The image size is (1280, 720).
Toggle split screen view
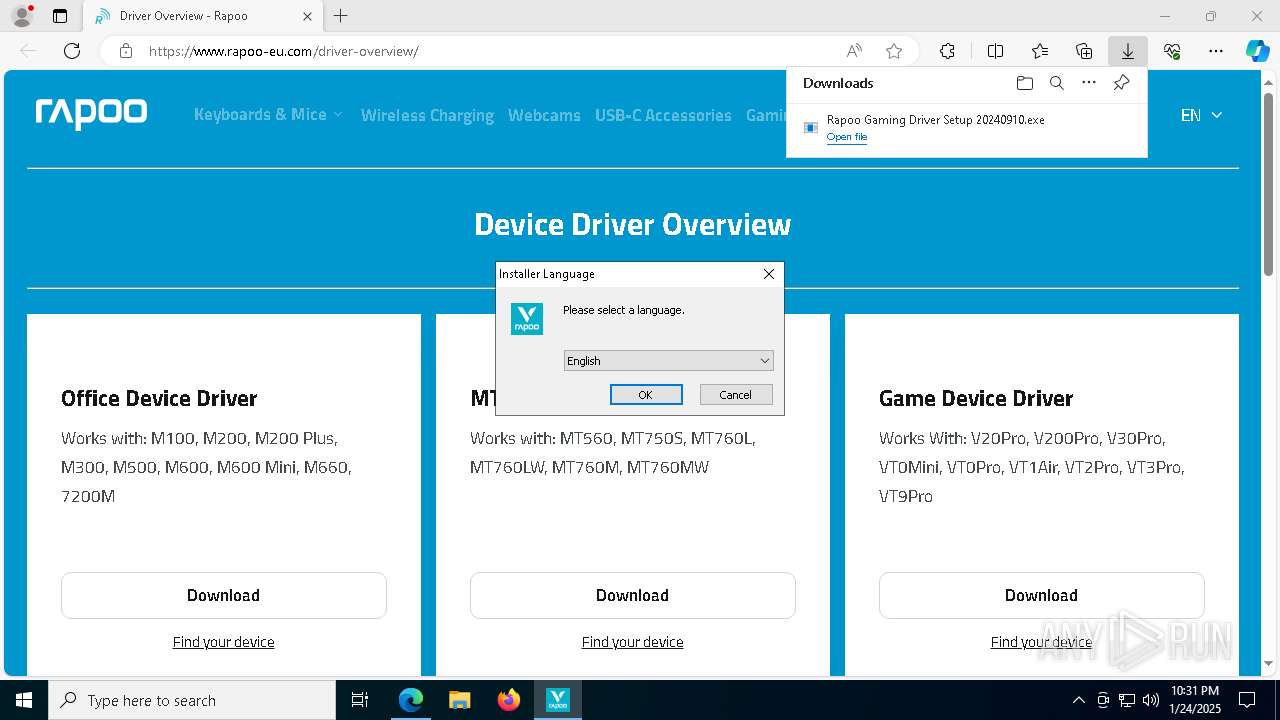tap(995, 51)
